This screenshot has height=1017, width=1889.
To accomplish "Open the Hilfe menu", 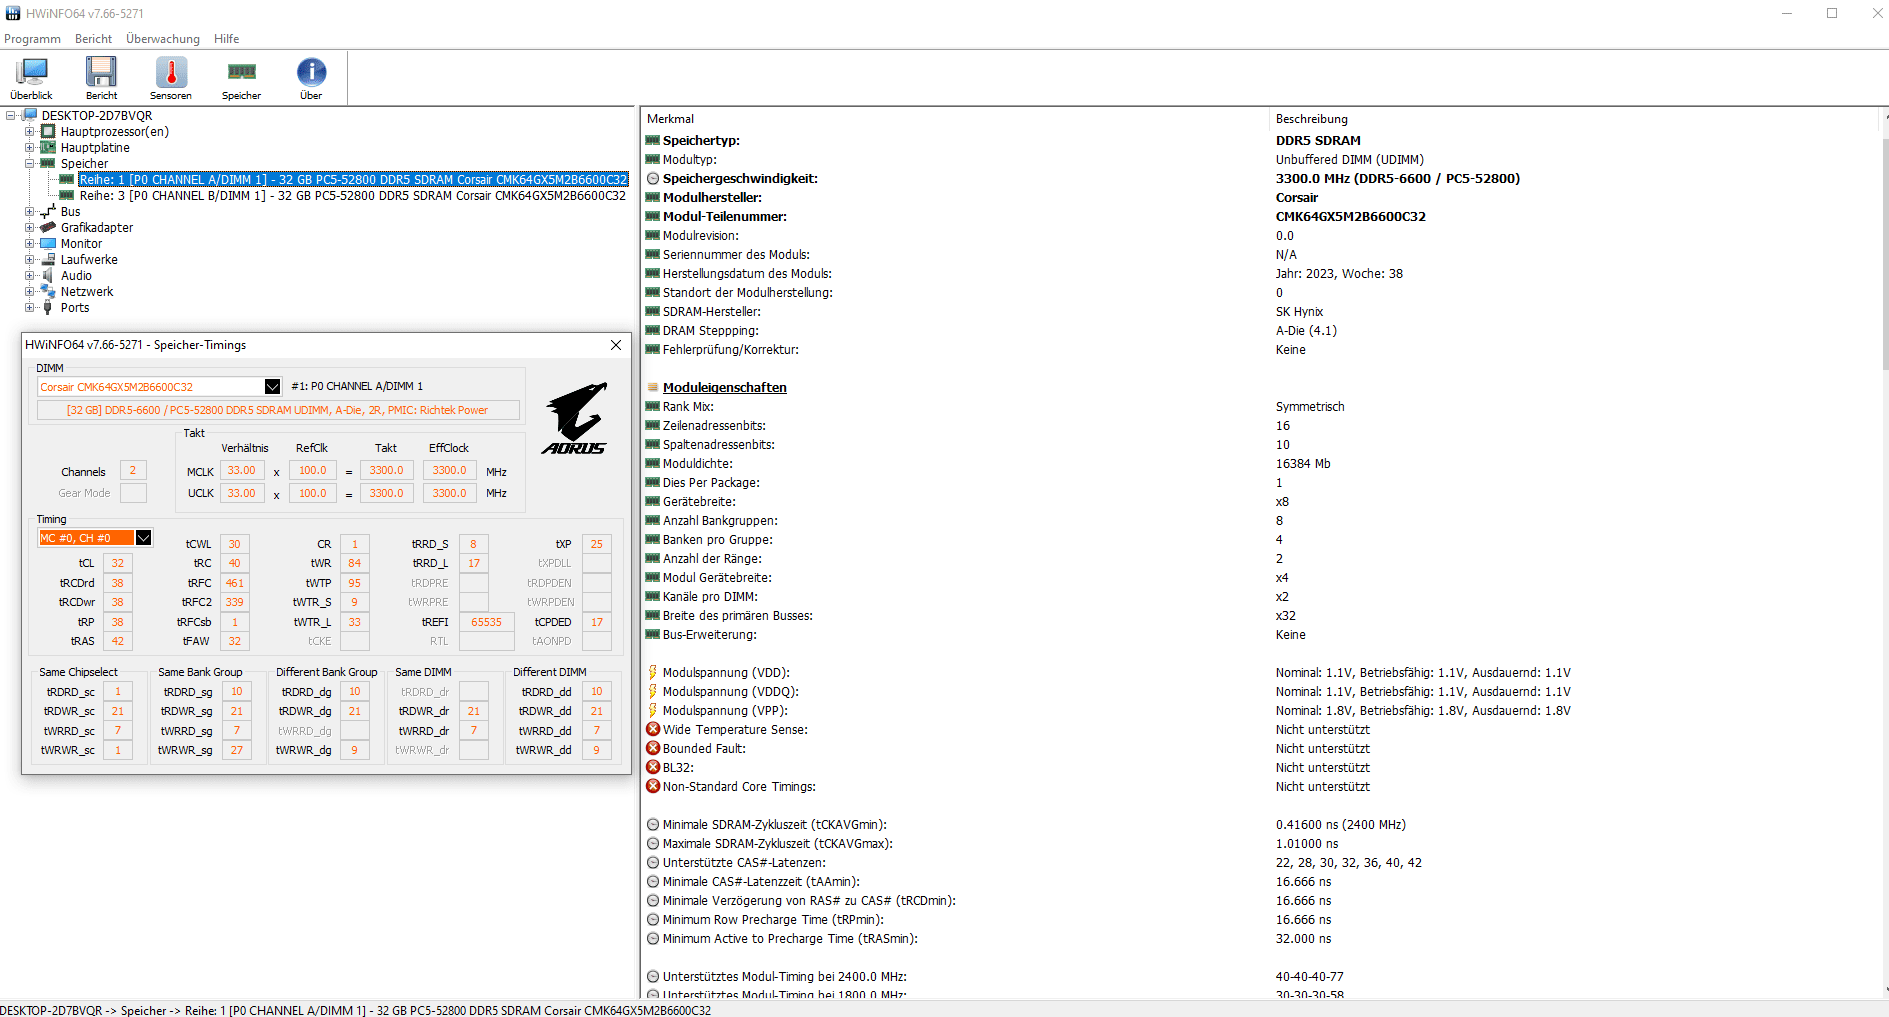I will pos(226,39).
